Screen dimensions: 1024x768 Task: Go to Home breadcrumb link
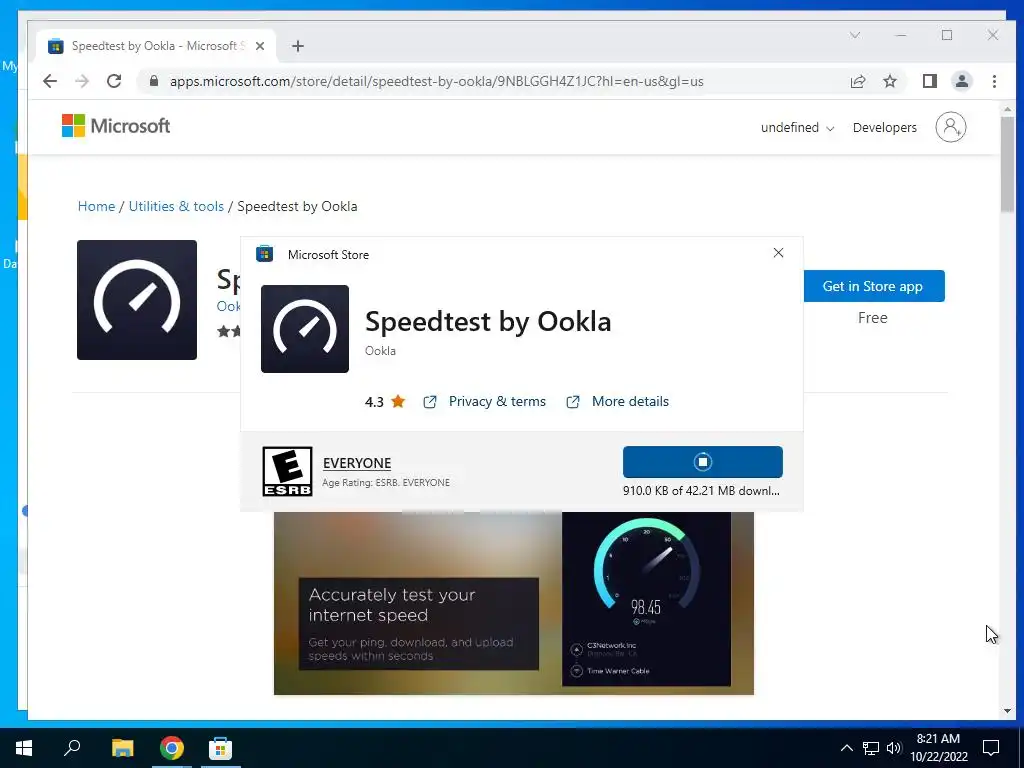pos(96,206)
